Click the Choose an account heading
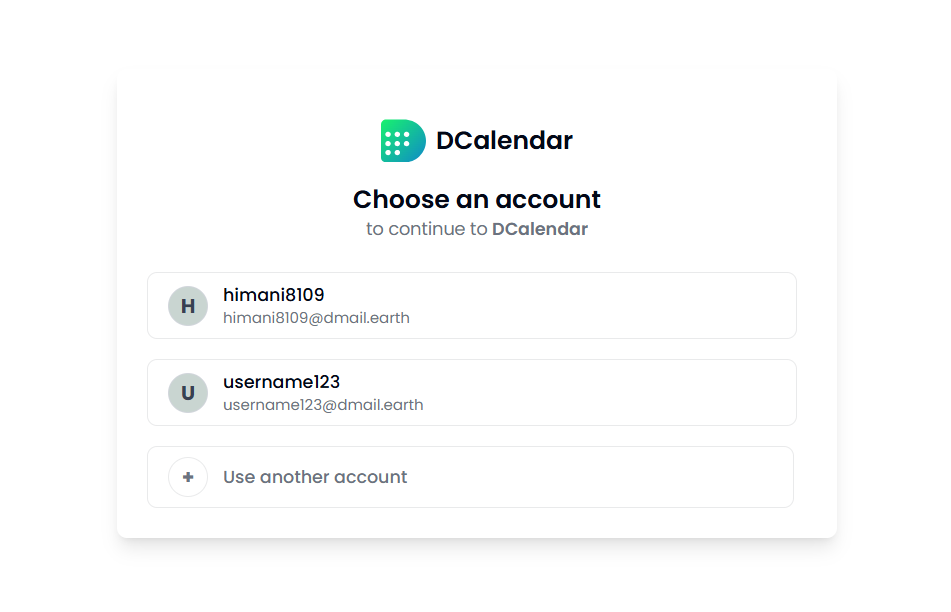The width and height of the screenshot is (951, 612). point(476,199)
